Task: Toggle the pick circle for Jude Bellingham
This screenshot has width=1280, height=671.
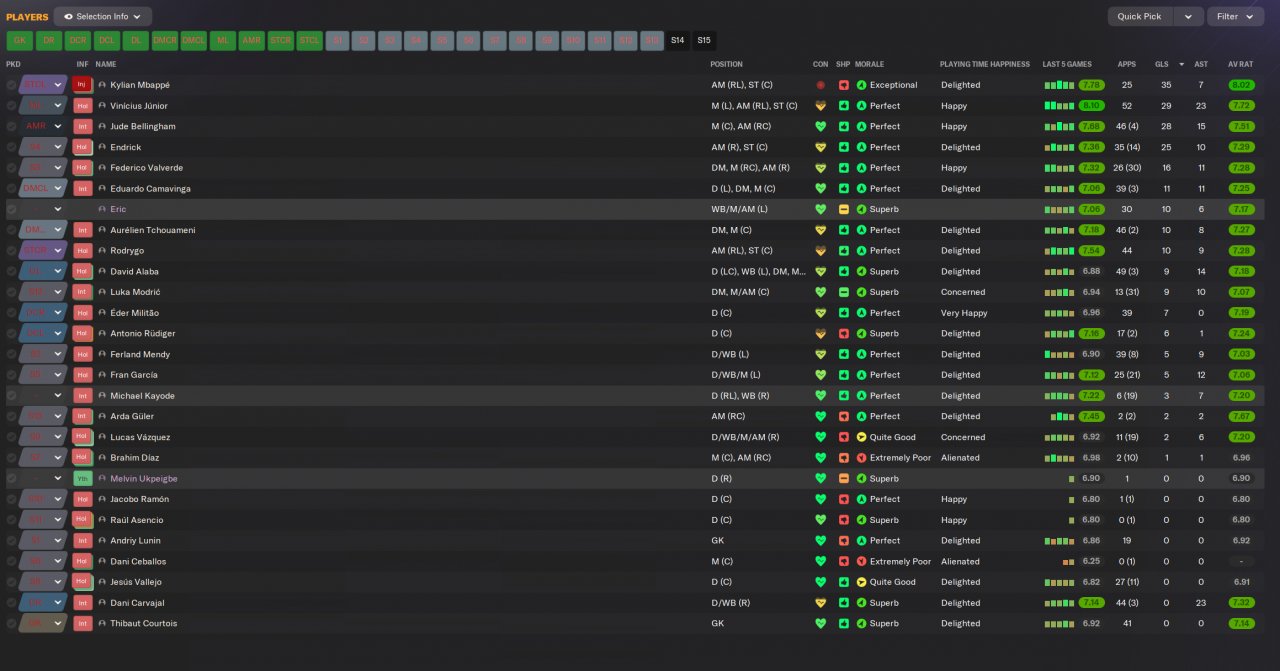Action: (11, 126)
